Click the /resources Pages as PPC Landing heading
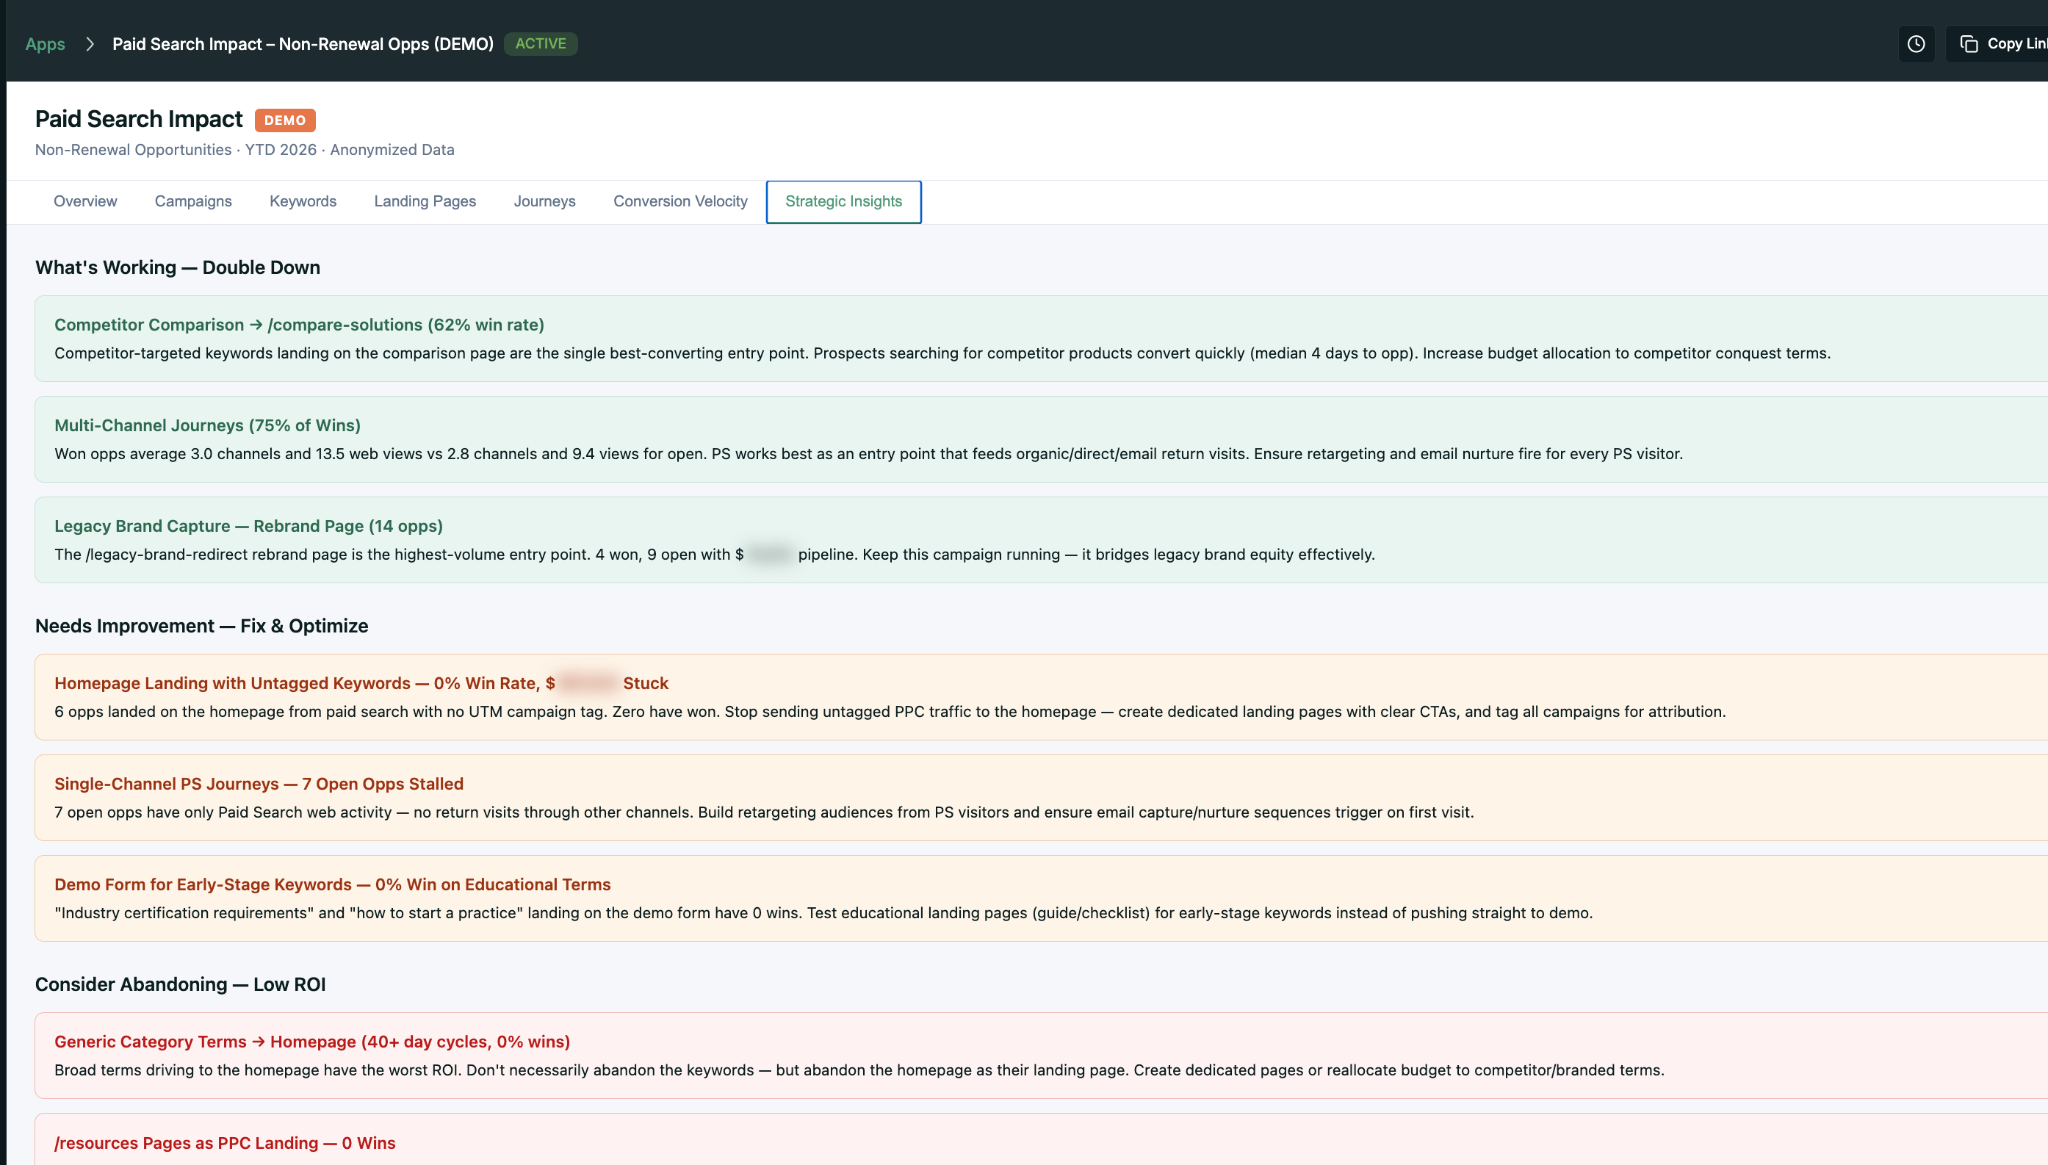Screen dimensions: 2048x1165 click(x=225, y=1143)
